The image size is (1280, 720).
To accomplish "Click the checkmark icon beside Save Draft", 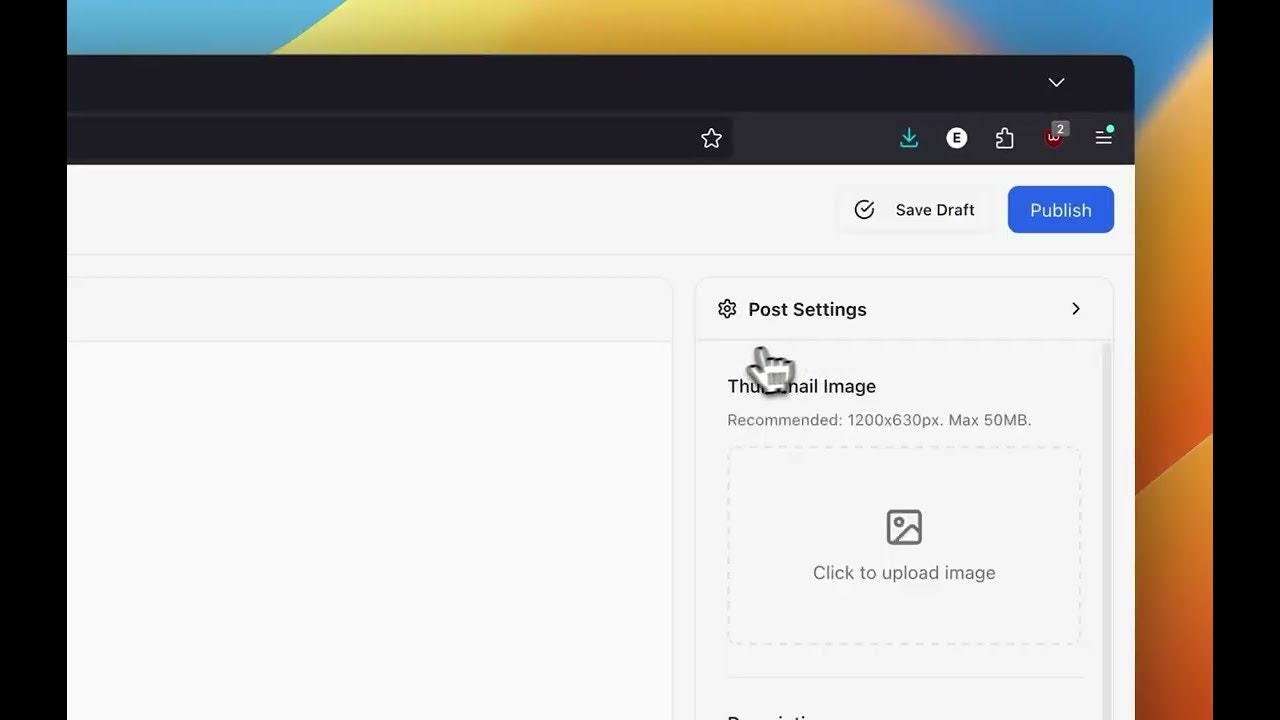I will (x=864, y=210).
